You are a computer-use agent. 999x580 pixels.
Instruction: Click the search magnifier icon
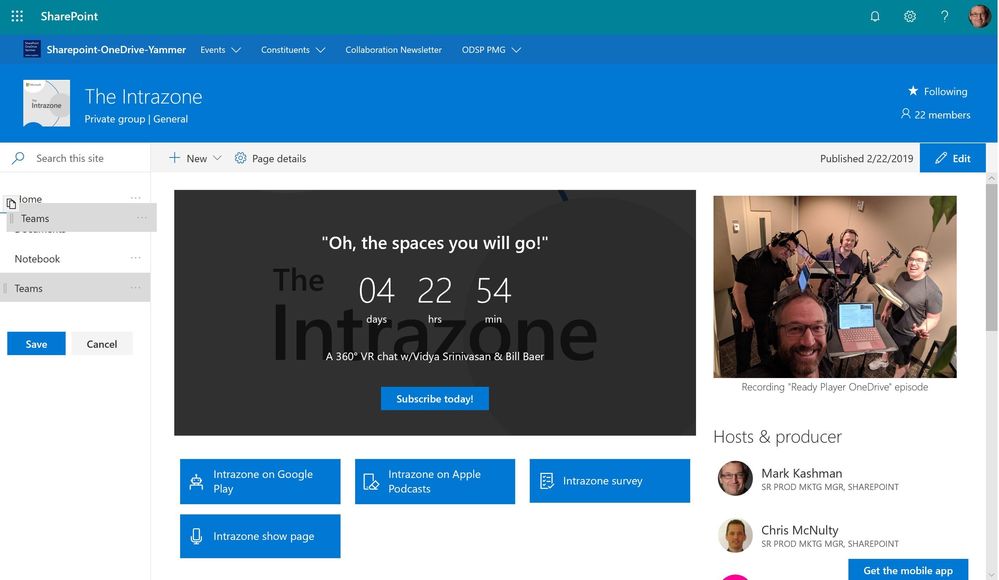(x=18, y=157)
